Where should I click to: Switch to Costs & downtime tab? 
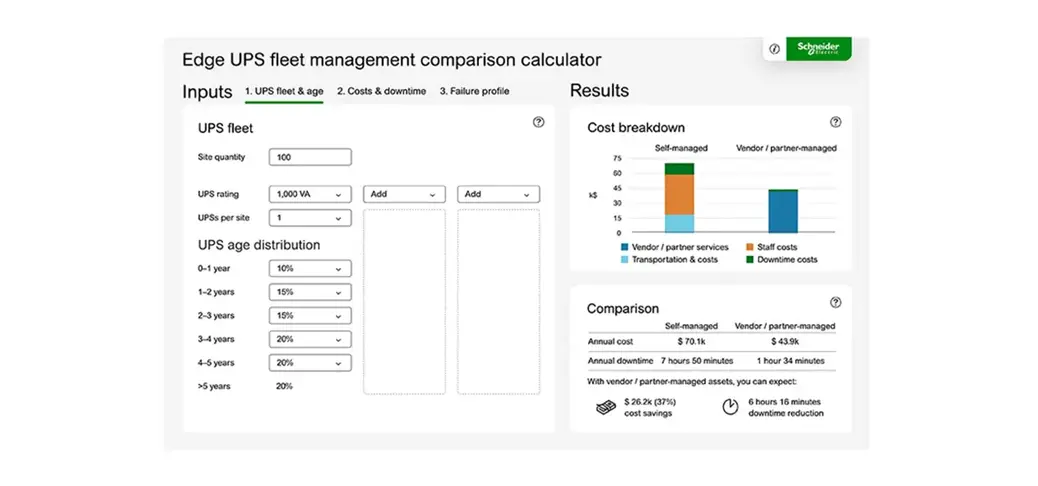(381, 91)
